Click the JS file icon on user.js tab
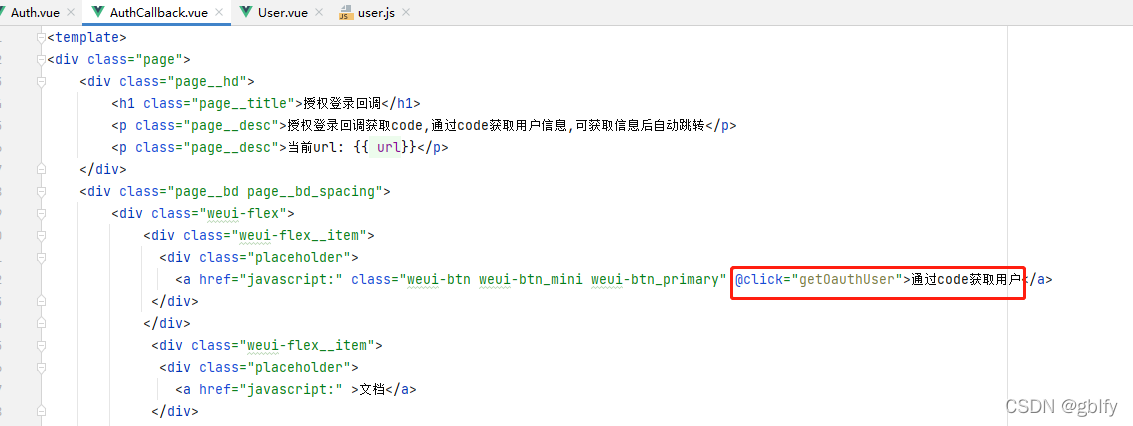This screenshot has width=1133, height=426. tap(346, 13)
